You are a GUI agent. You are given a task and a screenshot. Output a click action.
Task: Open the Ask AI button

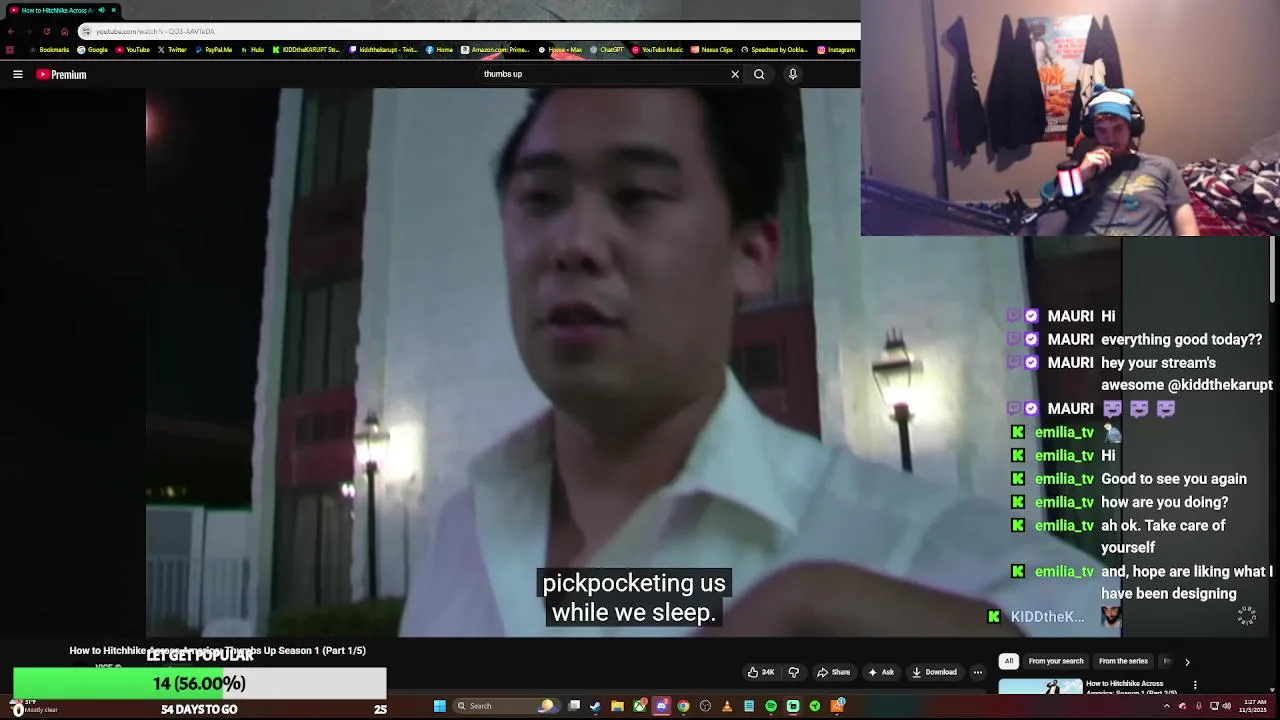(x=881, y=672)
